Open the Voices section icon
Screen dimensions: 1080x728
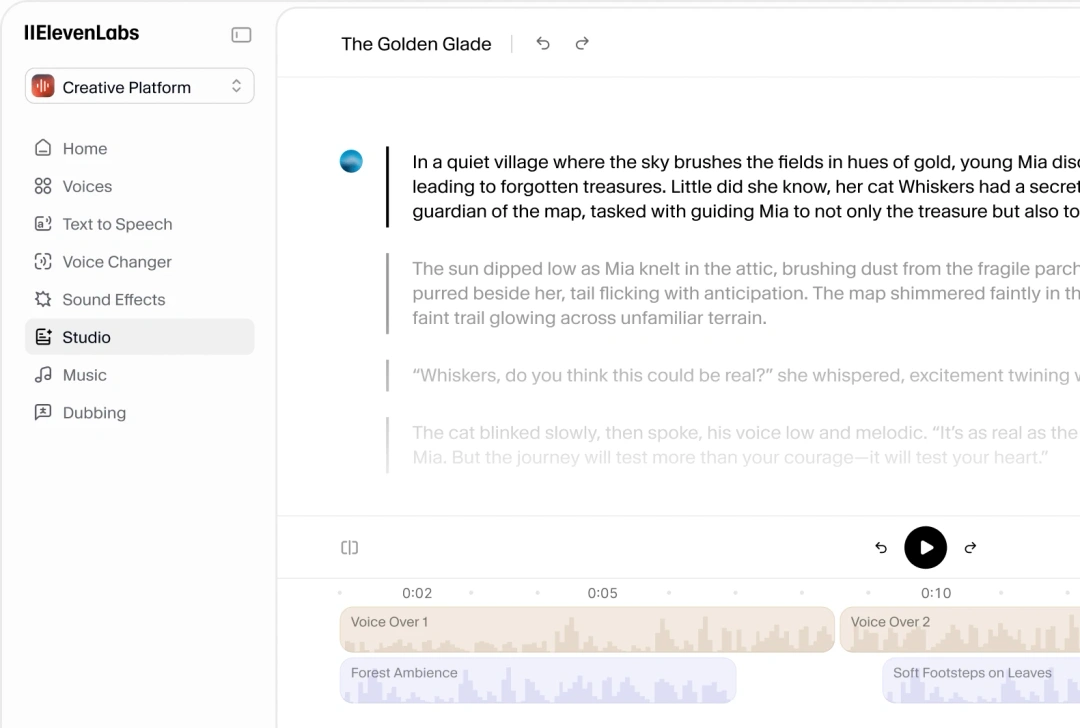pos(43,186)
